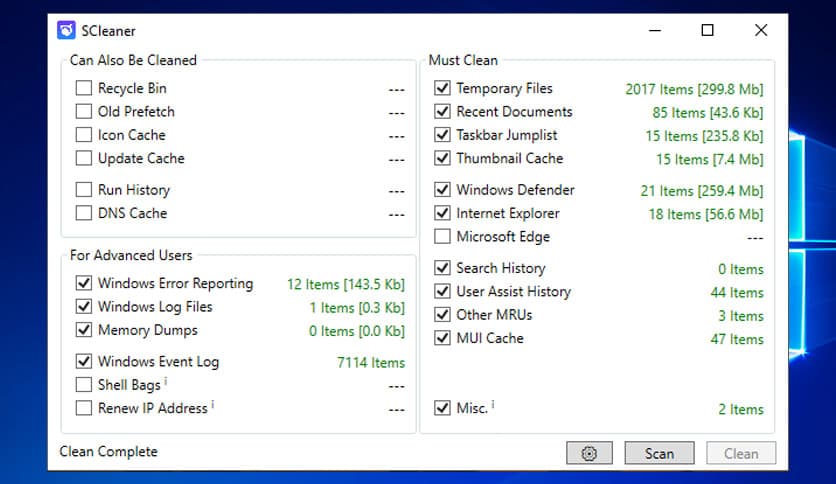Click the '2 Items' value for Misc.
Image resolution: width=836 pixels, height=484 pixels.
tap(741, 409)
